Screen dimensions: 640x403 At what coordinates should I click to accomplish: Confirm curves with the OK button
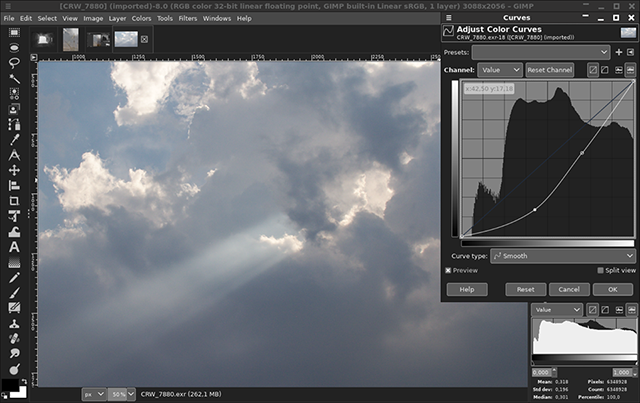(x=613, y=289)
